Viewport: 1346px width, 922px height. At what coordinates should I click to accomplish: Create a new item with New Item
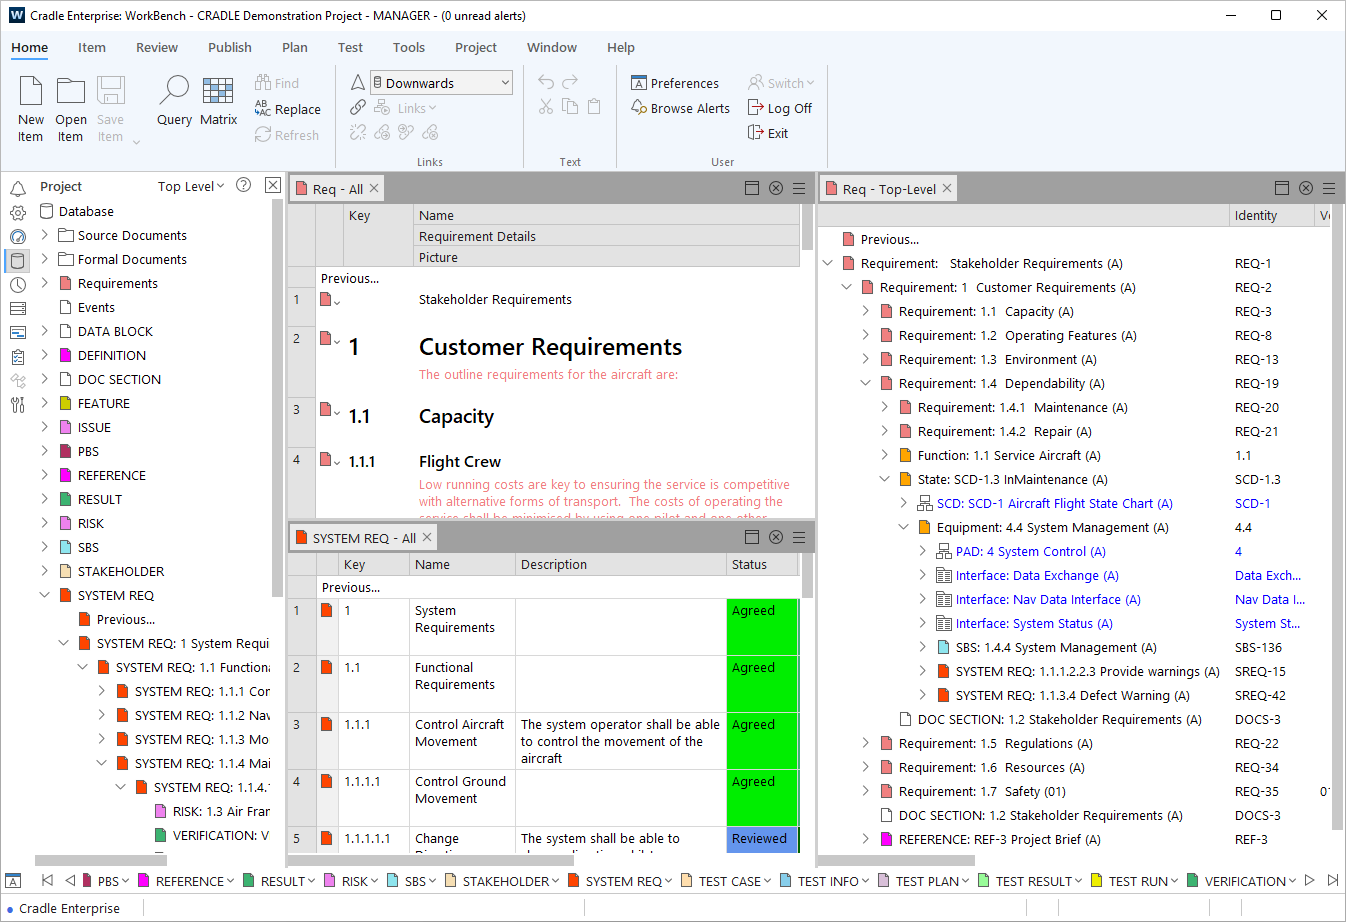tap(31, 109)
